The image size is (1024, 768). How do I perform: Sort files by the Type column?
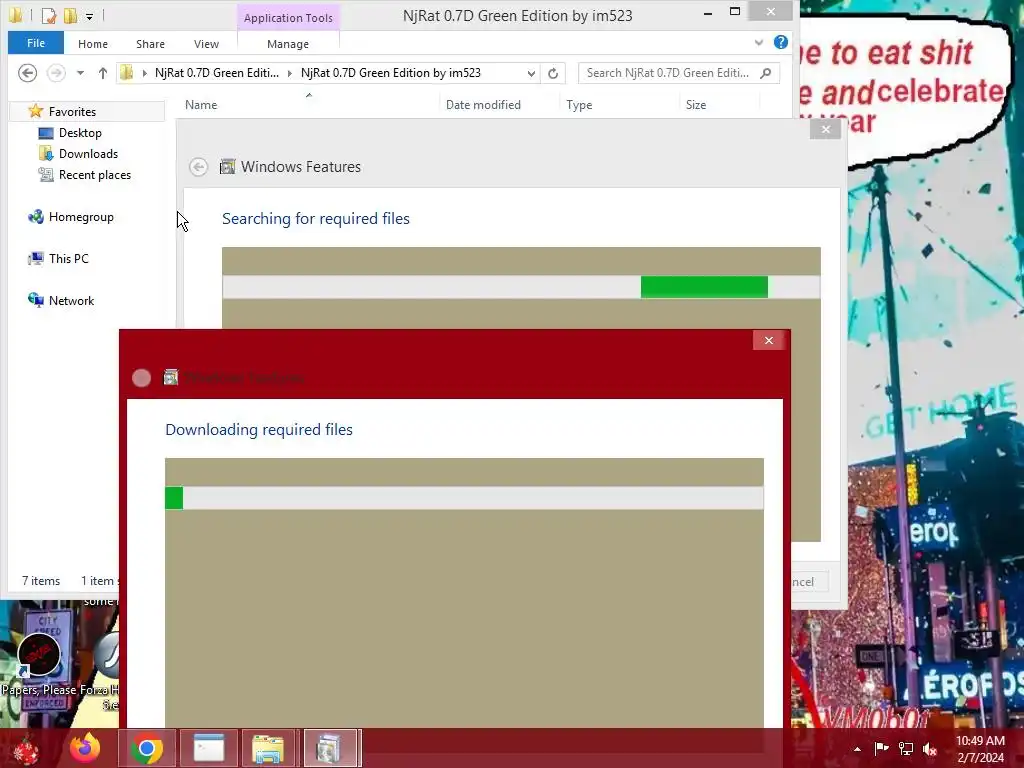tap(579, 104)
